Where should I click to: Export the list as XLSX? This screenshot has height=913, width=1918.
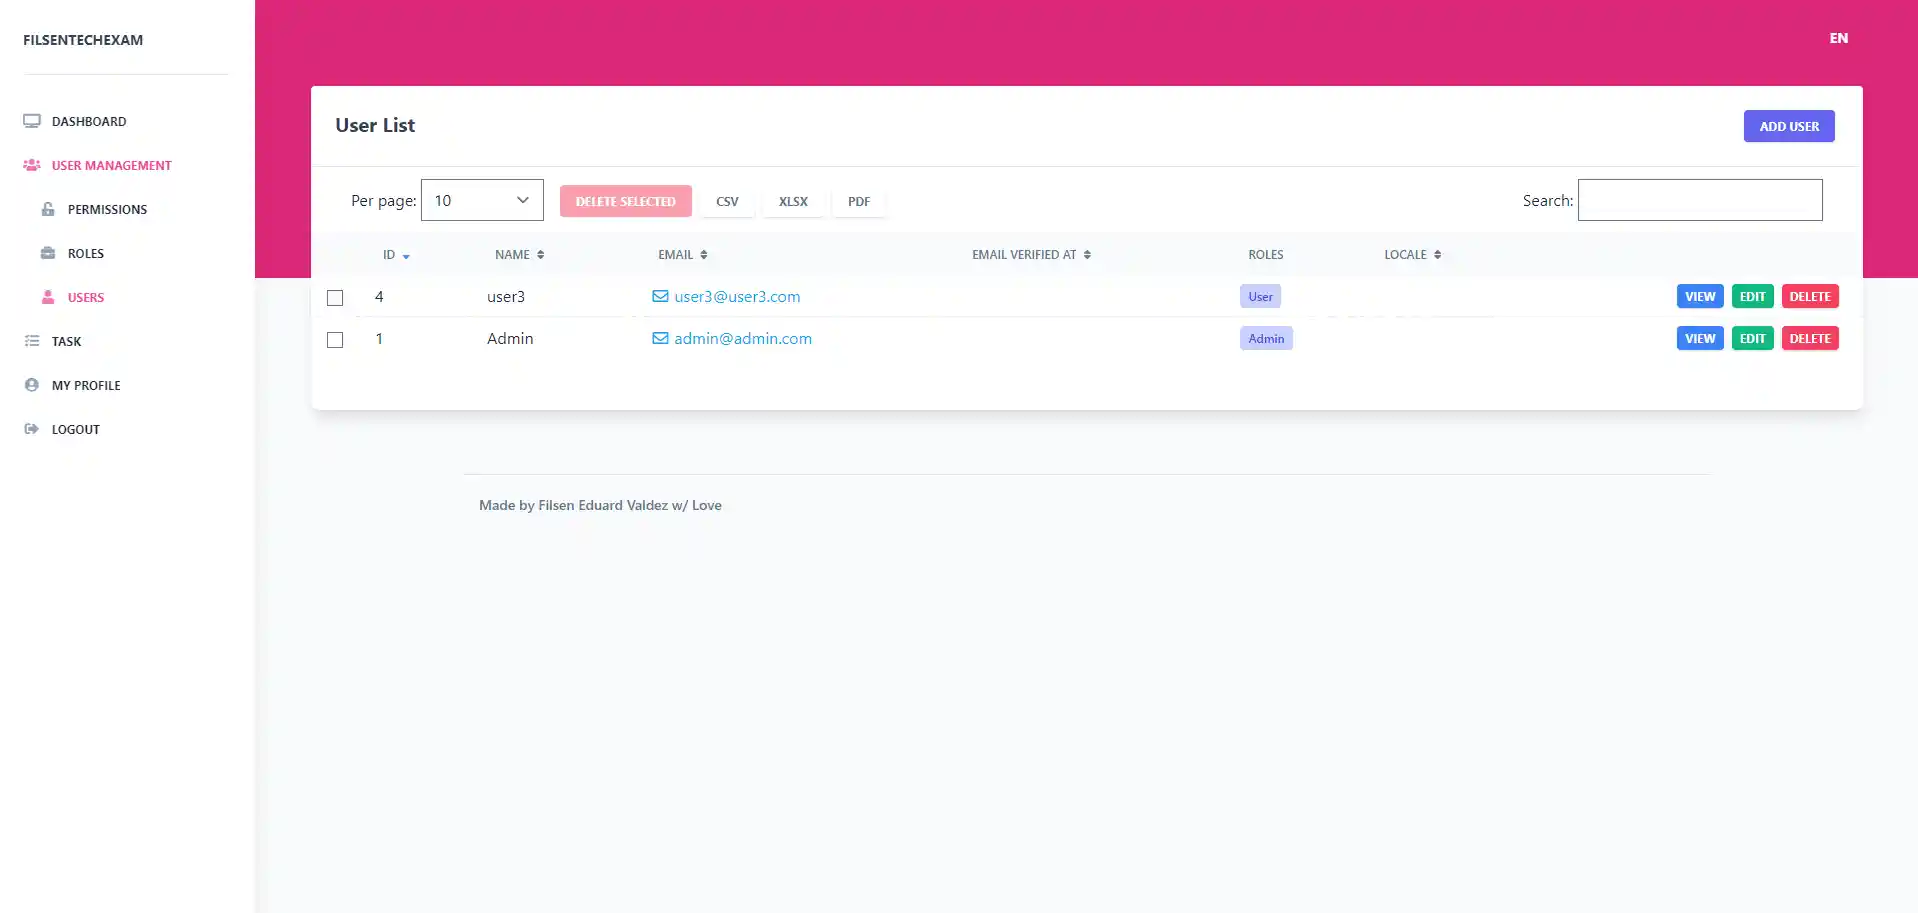coord(793,201)
